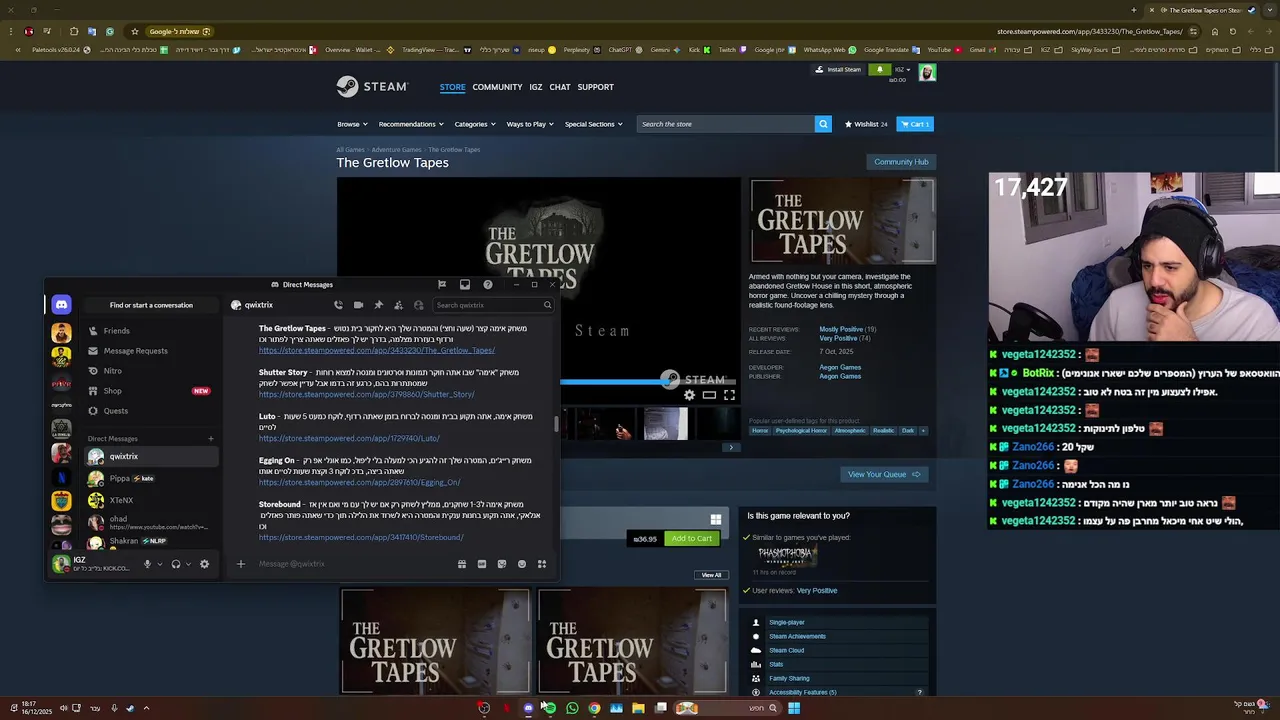Mute microphone in Discord user panel

(x=147, y=564)
